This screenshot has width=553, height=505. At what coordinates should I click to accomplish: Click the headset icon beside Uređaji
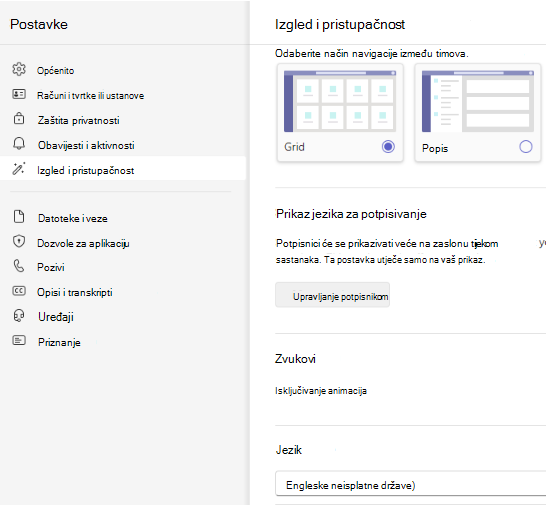click(x=19, y=316)
